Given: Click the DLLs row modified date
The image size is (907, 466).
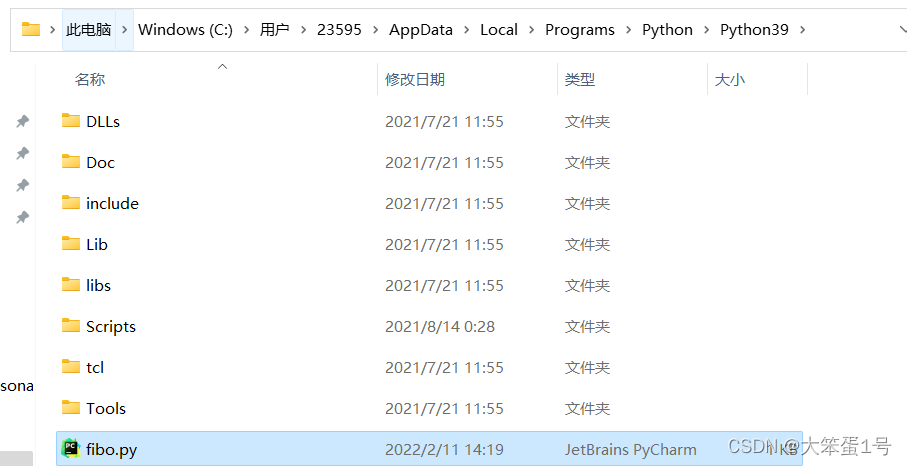Looking at the screenshot, I should (444, 121).
